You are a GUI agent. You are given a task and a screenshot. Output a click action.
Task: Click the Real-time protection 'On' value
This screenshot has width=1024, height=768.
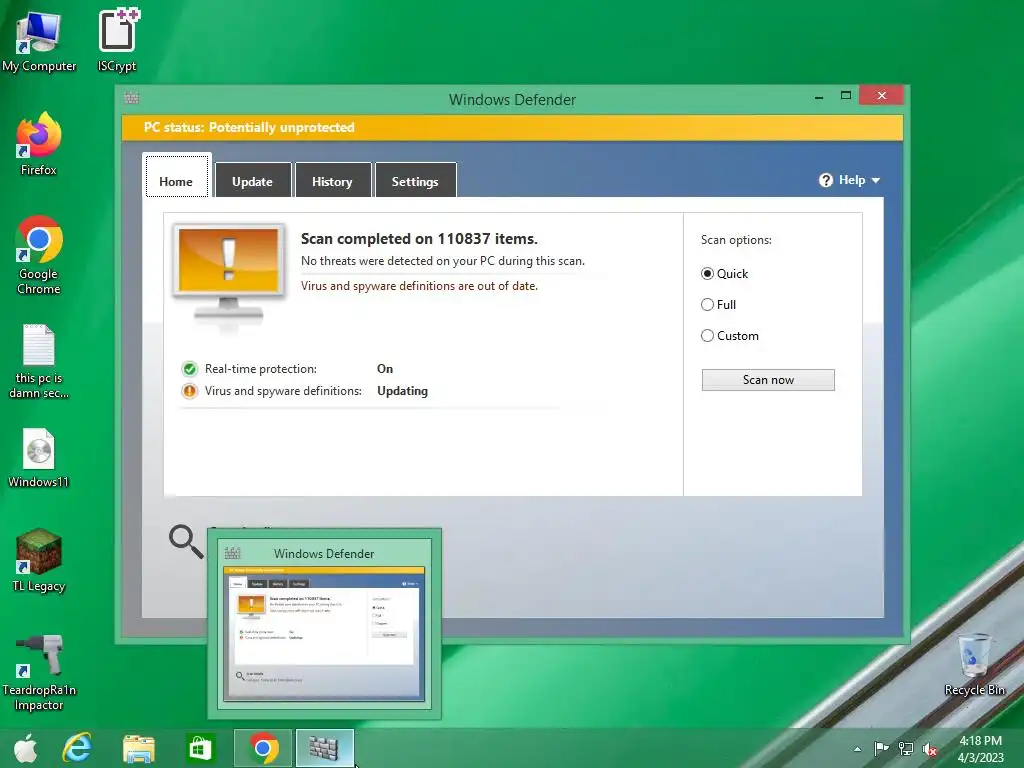pyautogui.click(x=385, y=369)
